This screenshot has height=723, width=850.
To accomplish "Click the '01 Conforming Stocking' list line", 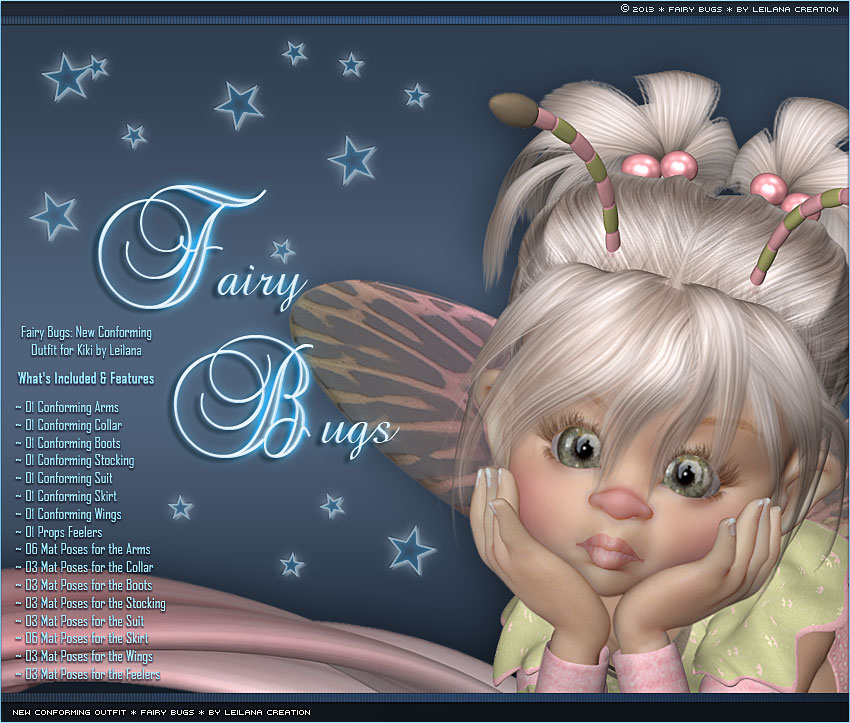I will (75, 461).
